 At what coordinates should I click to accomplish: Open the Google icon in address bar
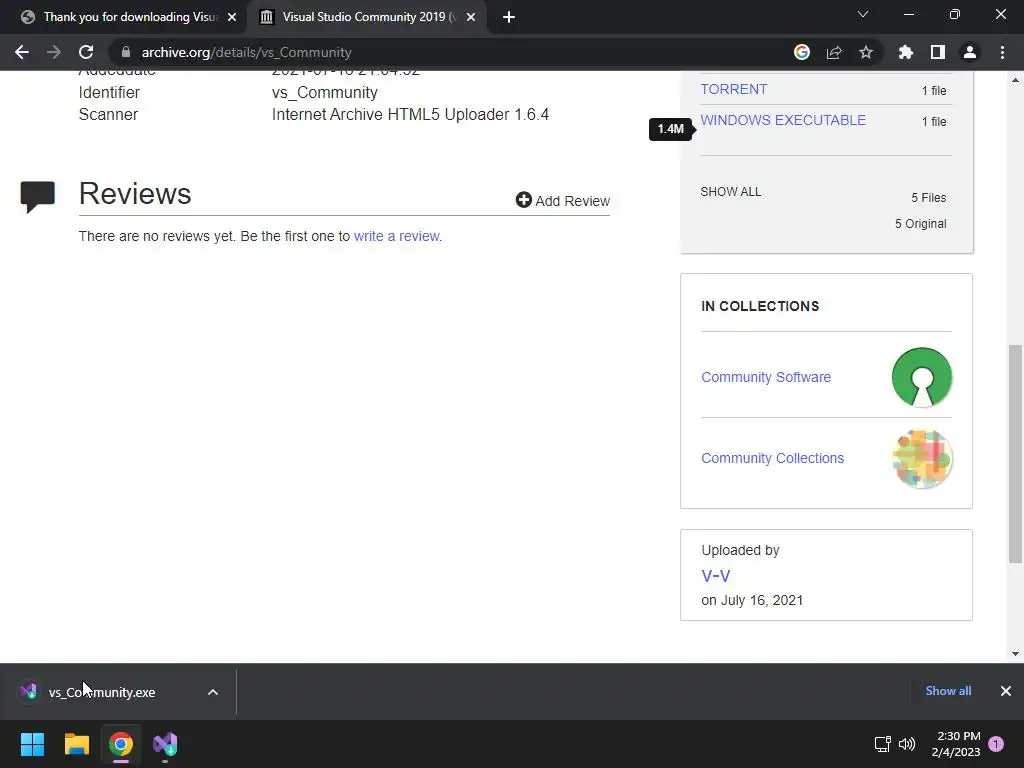[802, 52]
